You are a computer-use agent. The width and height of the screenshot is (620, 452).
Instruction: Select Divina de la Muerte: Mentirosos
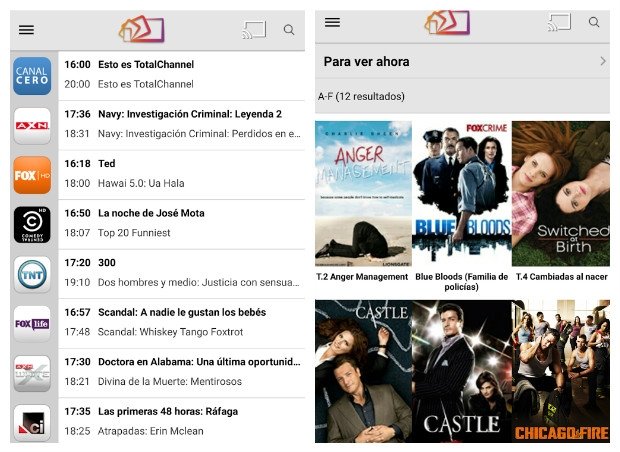tap(170, 382)
